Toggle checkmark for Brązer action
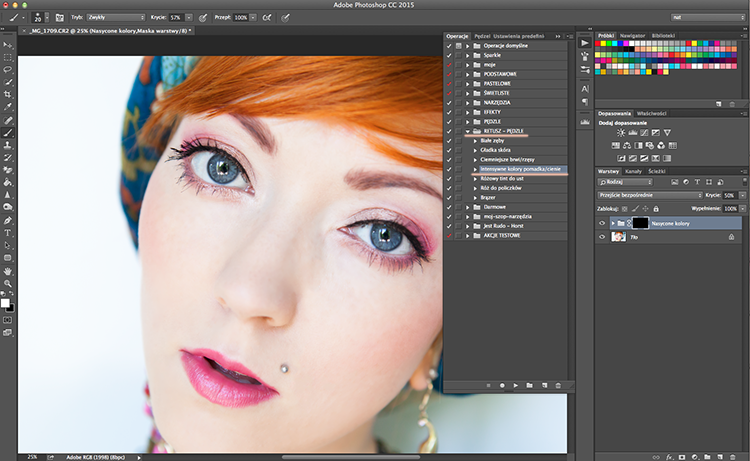750x461 pixels. tap(449, 198)
